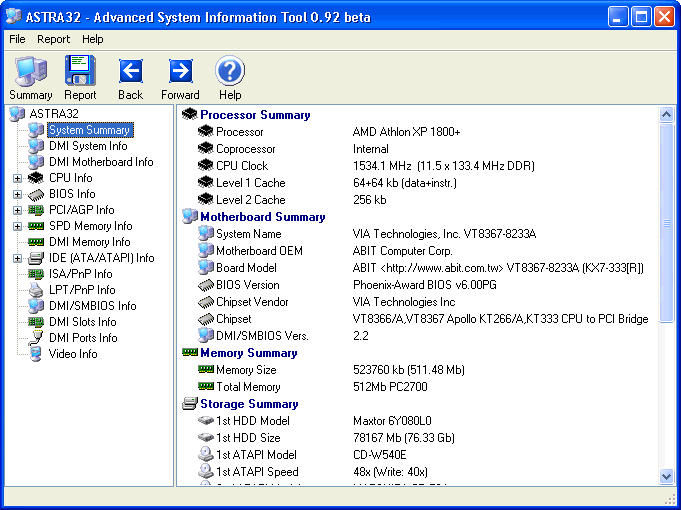
Task: Click the CPU Info chip icon
Action: tap(36, 178)
